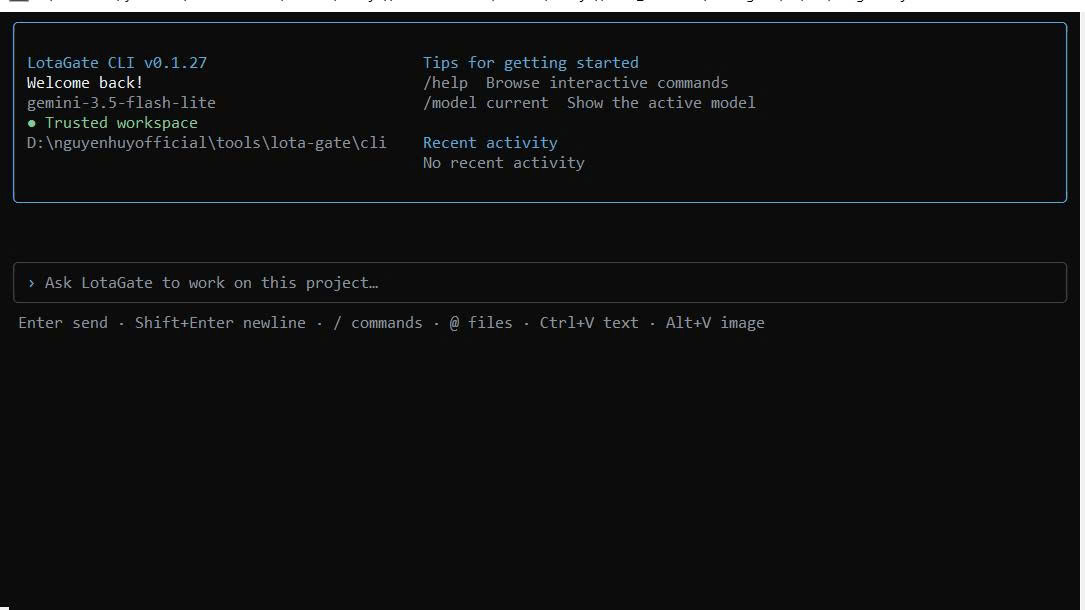The height and width of the screenshot is (610, 1085).
Task: Click the Browse interactive commands description
Action: [x=607, y=83]
